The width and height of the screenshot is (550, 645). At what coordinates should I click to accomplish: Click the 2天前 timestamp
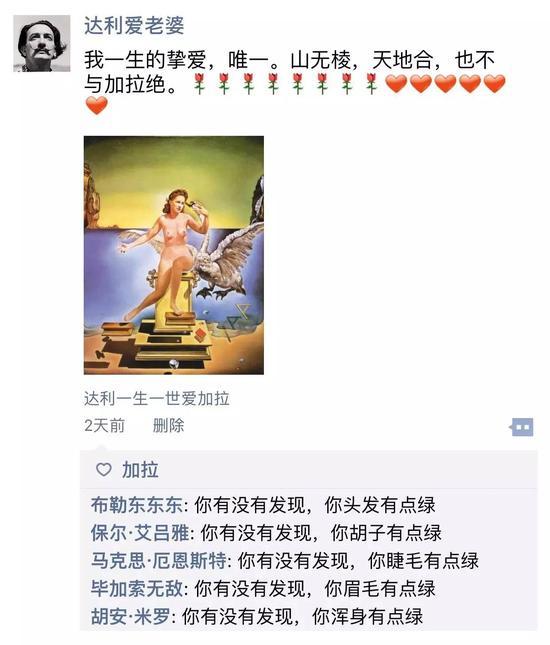[104, 425]
